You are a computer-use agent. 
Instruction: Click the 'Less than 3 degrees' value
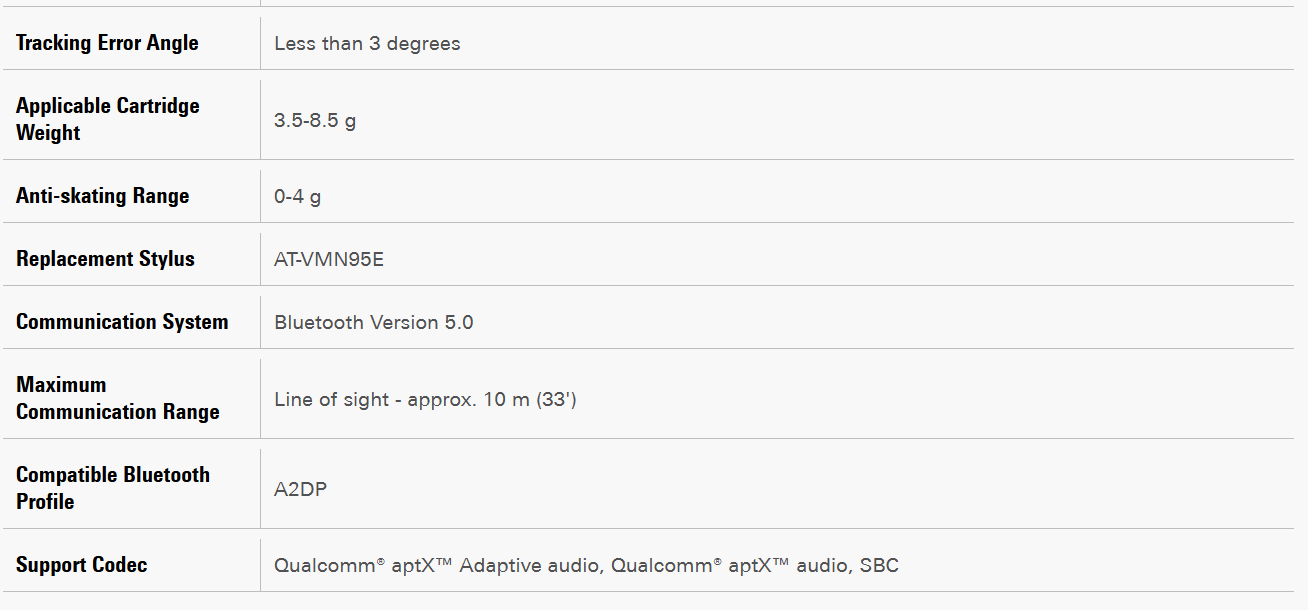pos(367,44)
